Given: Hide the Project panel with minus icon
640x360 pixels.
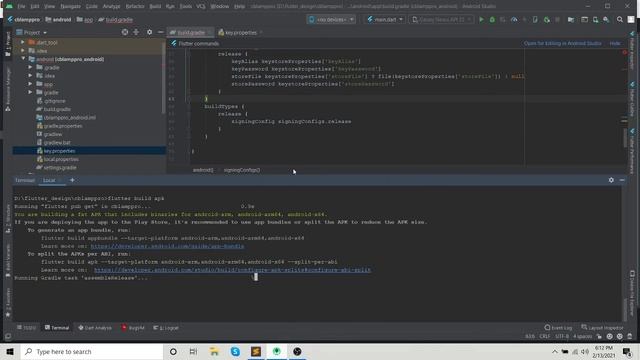Looking at the screenshot, I should (x=160, y=32).
